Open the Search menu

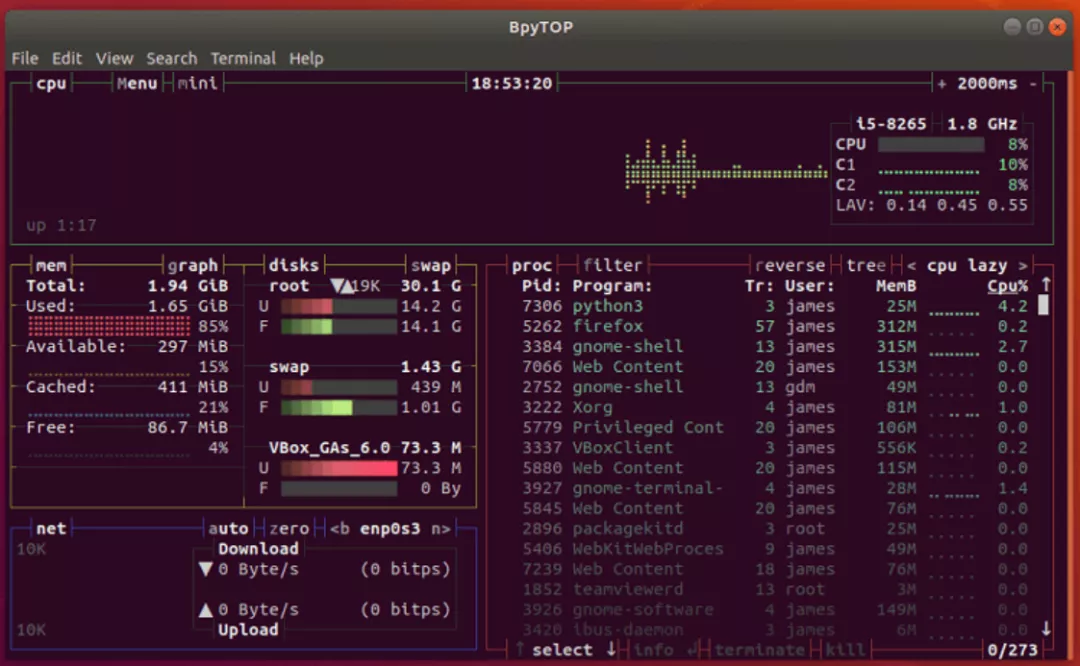(x=171, y=58)
